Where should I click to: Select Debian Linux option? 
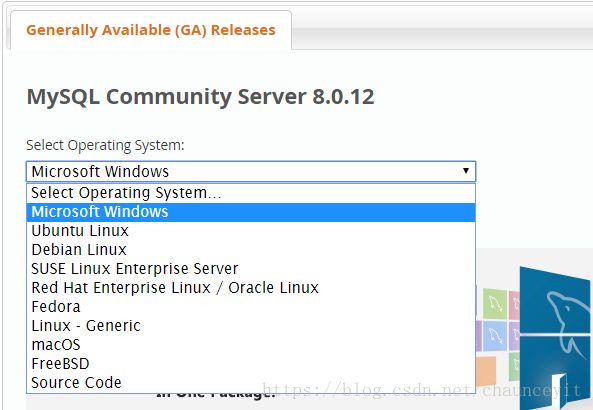tap(251, 250)
